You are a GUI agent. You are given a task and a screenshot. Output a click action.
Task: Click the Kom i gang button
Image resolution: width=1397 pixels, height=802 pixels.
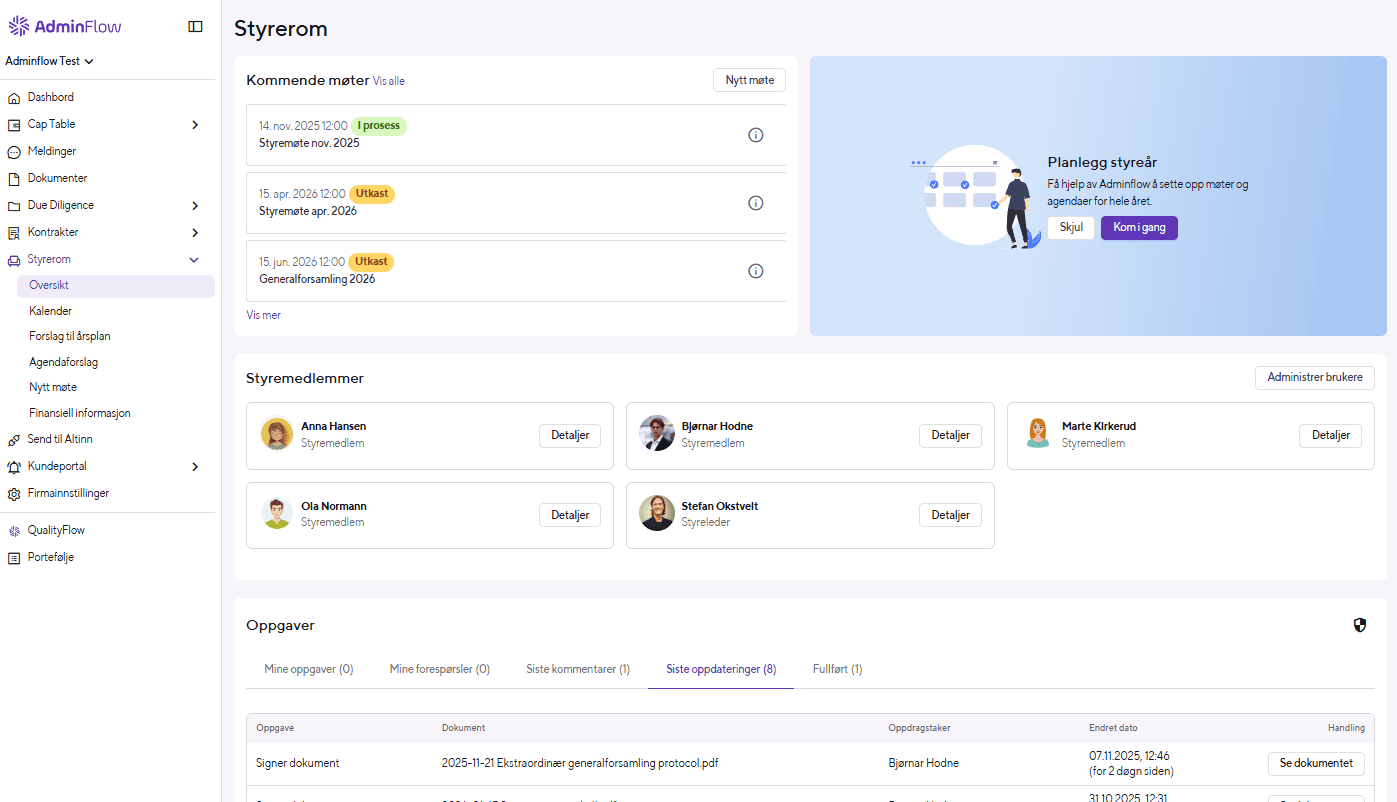click(1138, 228)
